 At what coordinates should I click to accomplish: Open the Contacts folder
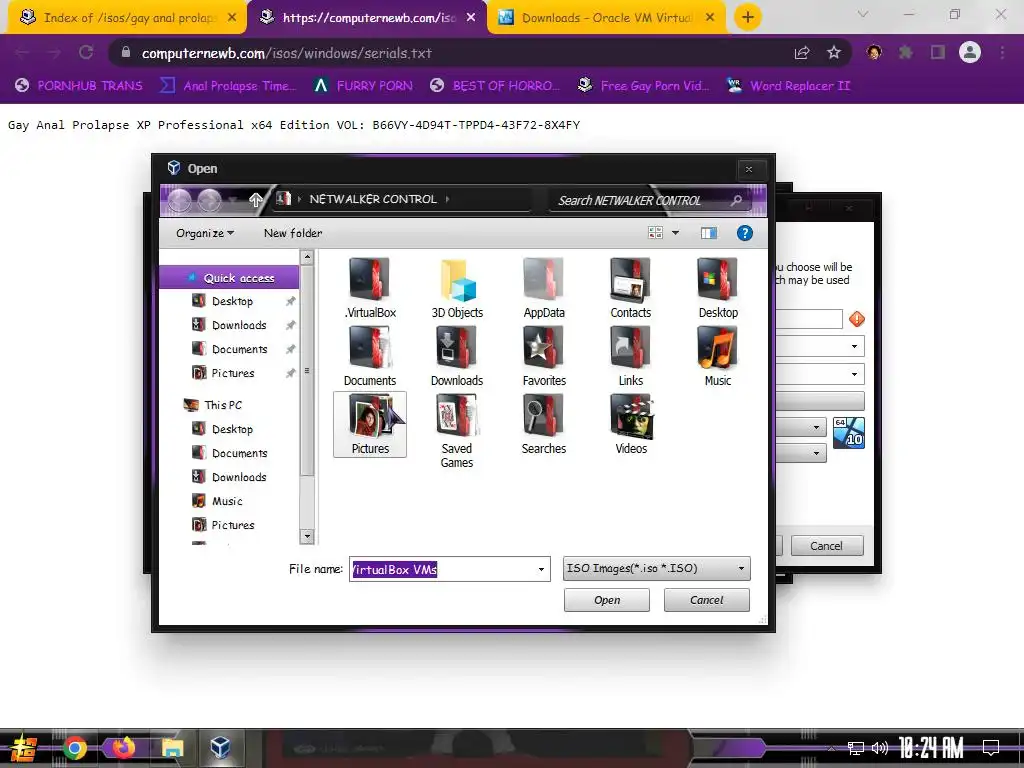pyautogui.click(x=630, y=287)
